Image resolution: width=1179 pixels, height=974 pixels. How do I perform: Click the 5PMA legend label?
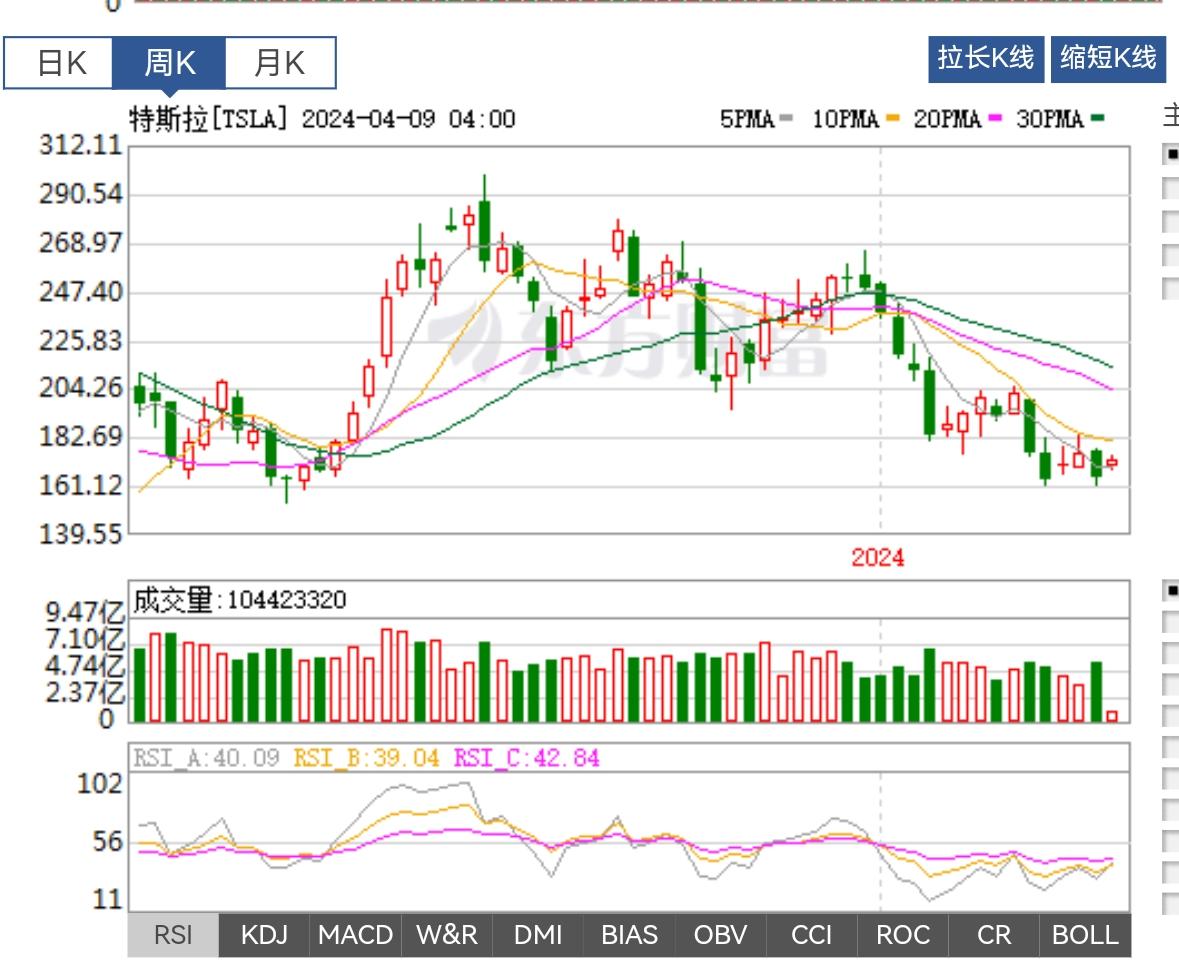(747, 119)
